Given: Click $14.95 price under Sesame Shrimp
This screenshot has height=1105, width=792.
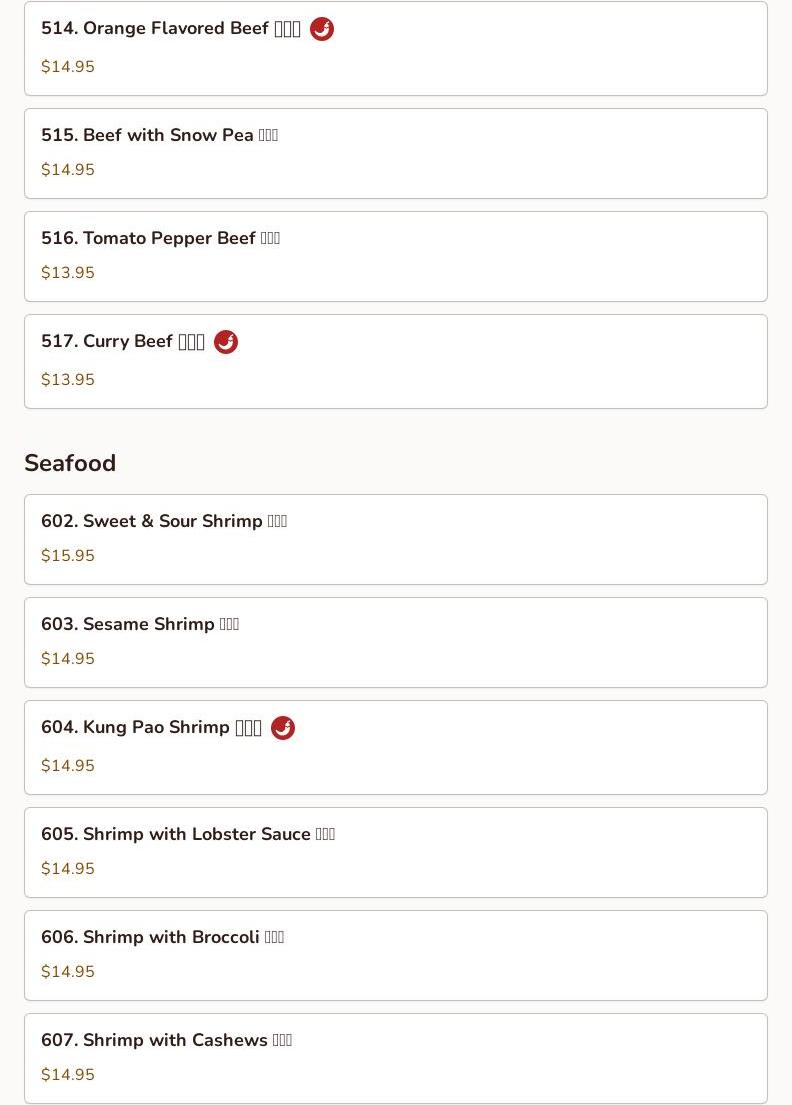Looking at the screenshot, I should [x=68, y=658].
